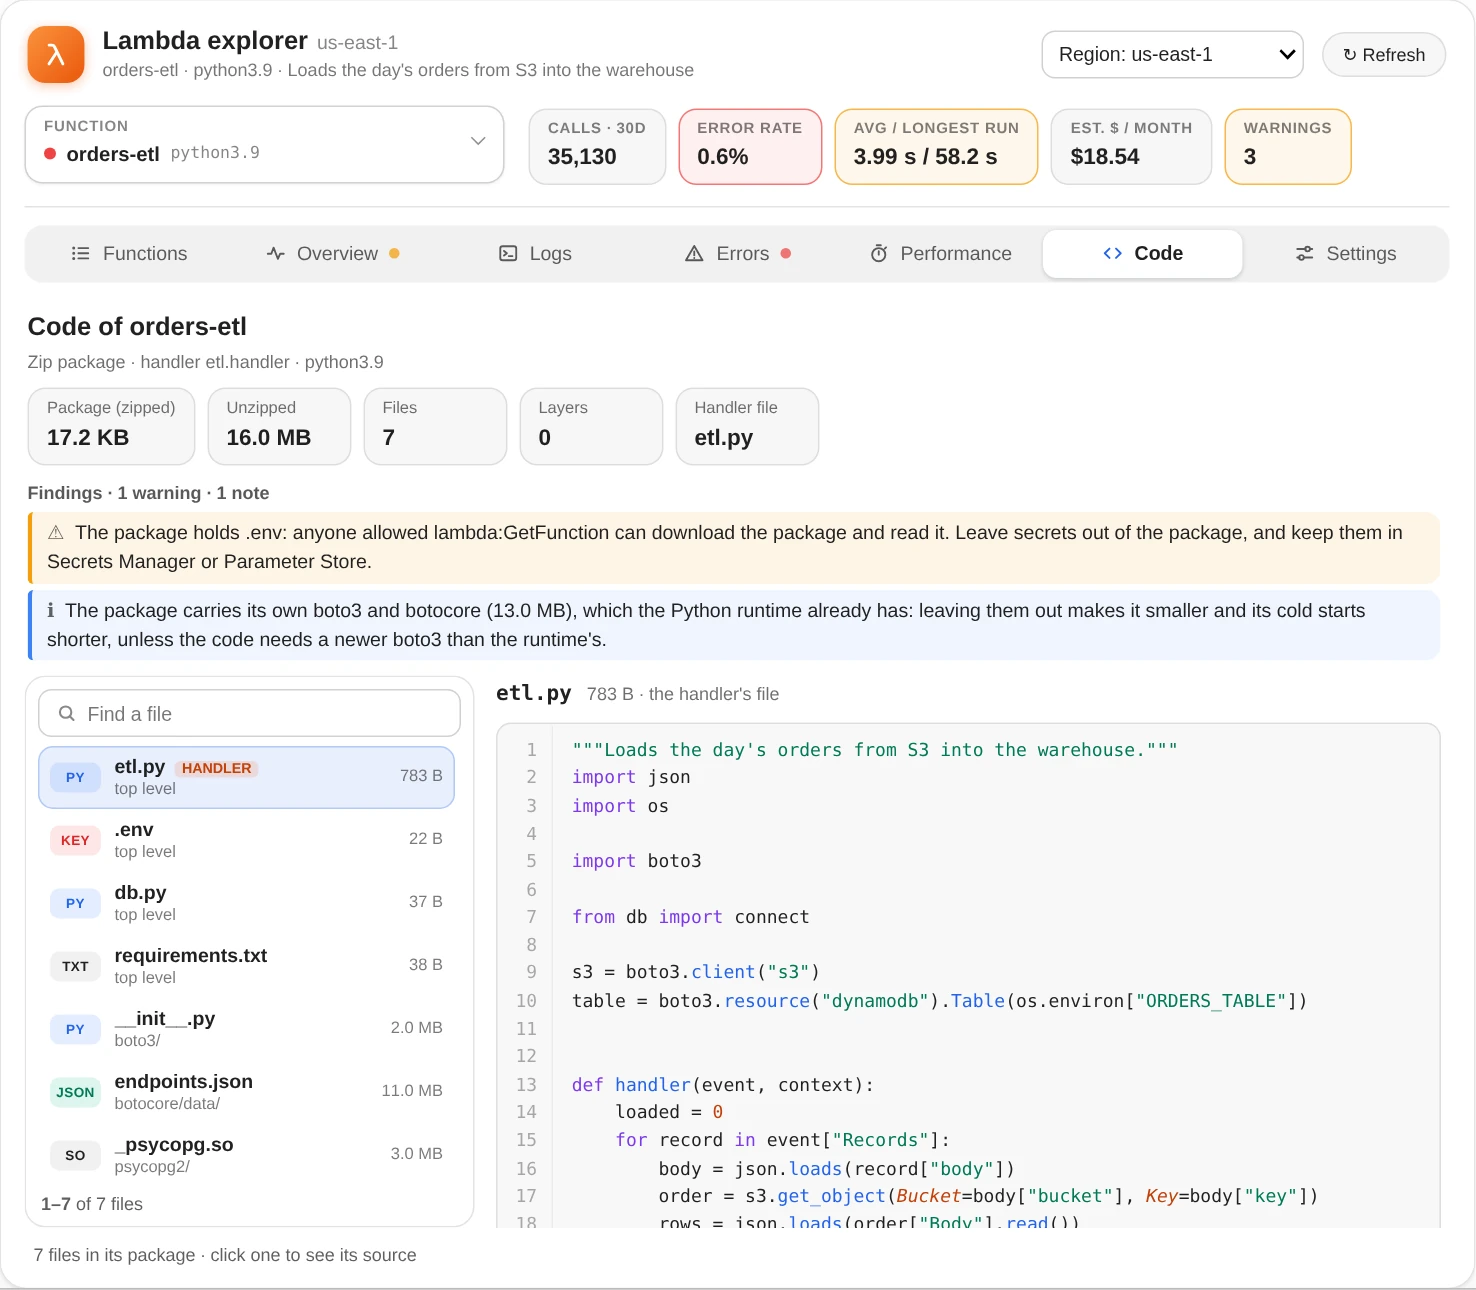Click the EST. $ / MONTH $18.54 card

tap(1131, 146)
